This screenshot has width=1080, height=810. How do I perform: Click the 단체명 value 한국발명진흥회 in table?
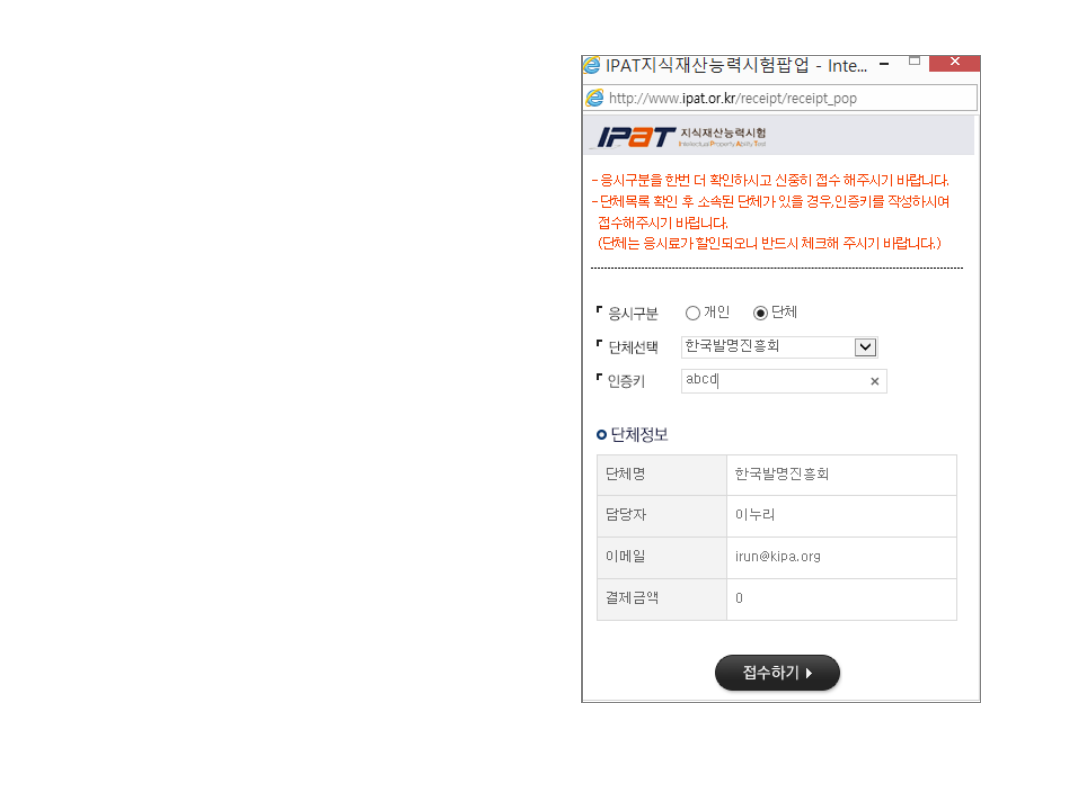coord(782,474)
